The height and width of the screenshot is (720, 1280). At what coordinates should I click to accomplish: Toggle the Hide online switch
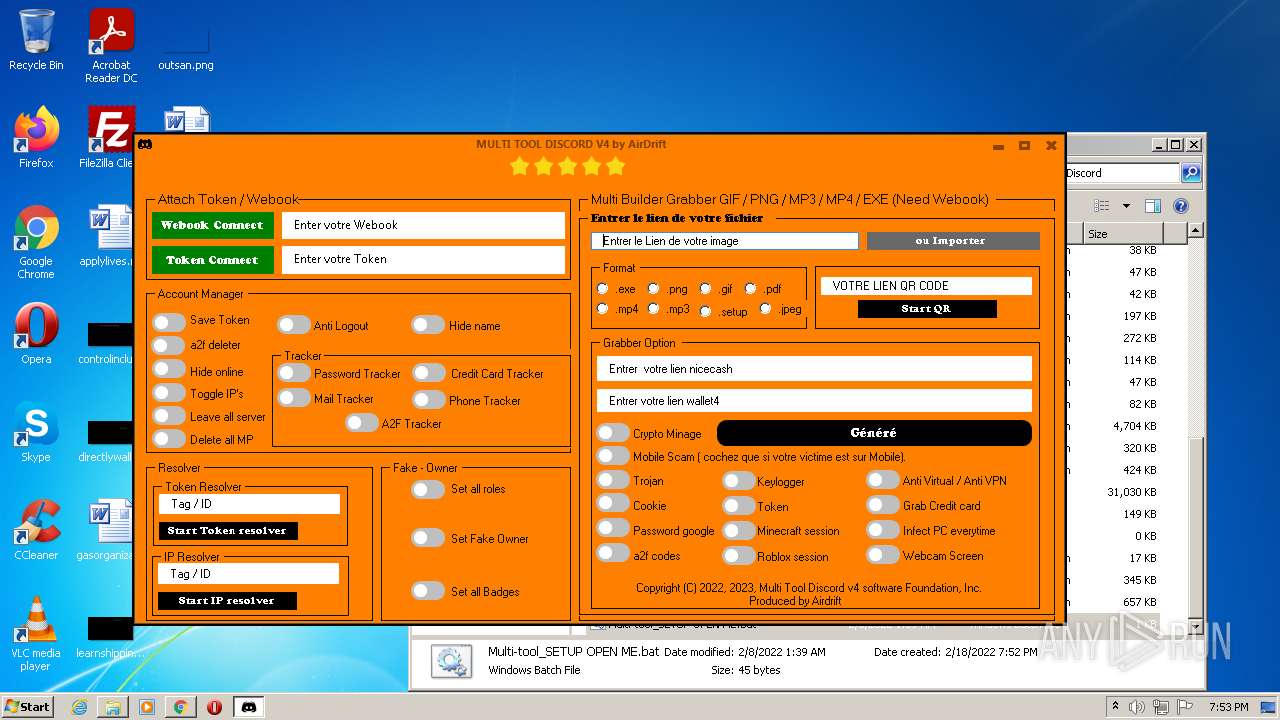click(169, 370)
